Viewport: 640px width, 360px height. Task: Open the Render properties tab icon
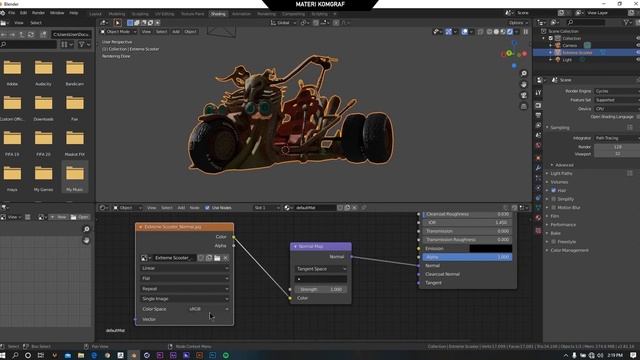click(538, 106)
